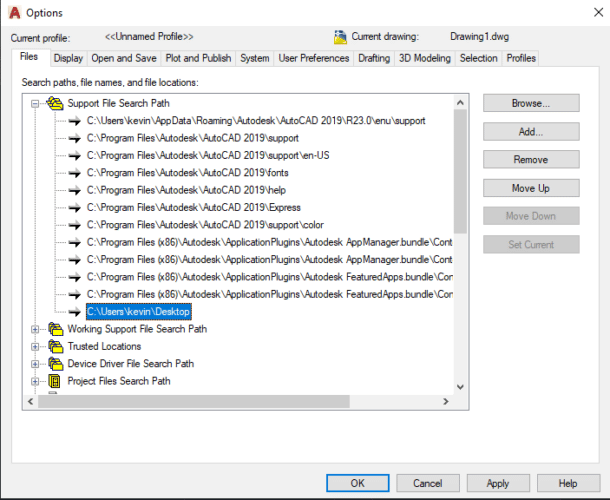Click the Remove button
610x500 pixels.
coord(531,160)
